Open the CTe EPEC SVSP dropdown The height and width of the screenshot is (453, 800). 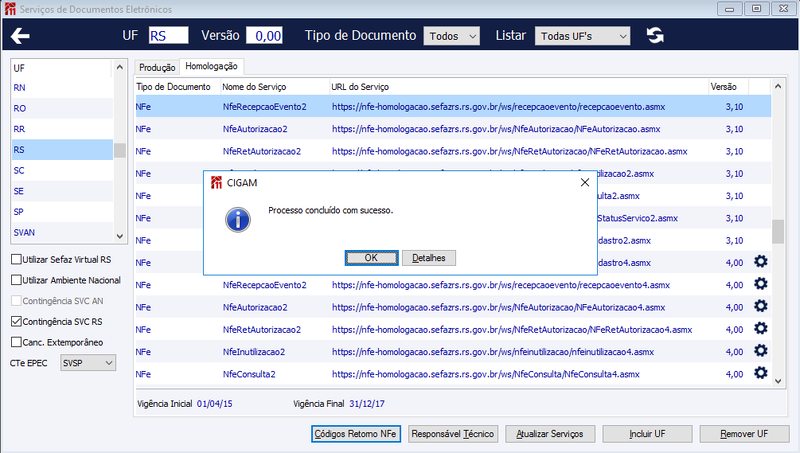(x=88, y=363)
